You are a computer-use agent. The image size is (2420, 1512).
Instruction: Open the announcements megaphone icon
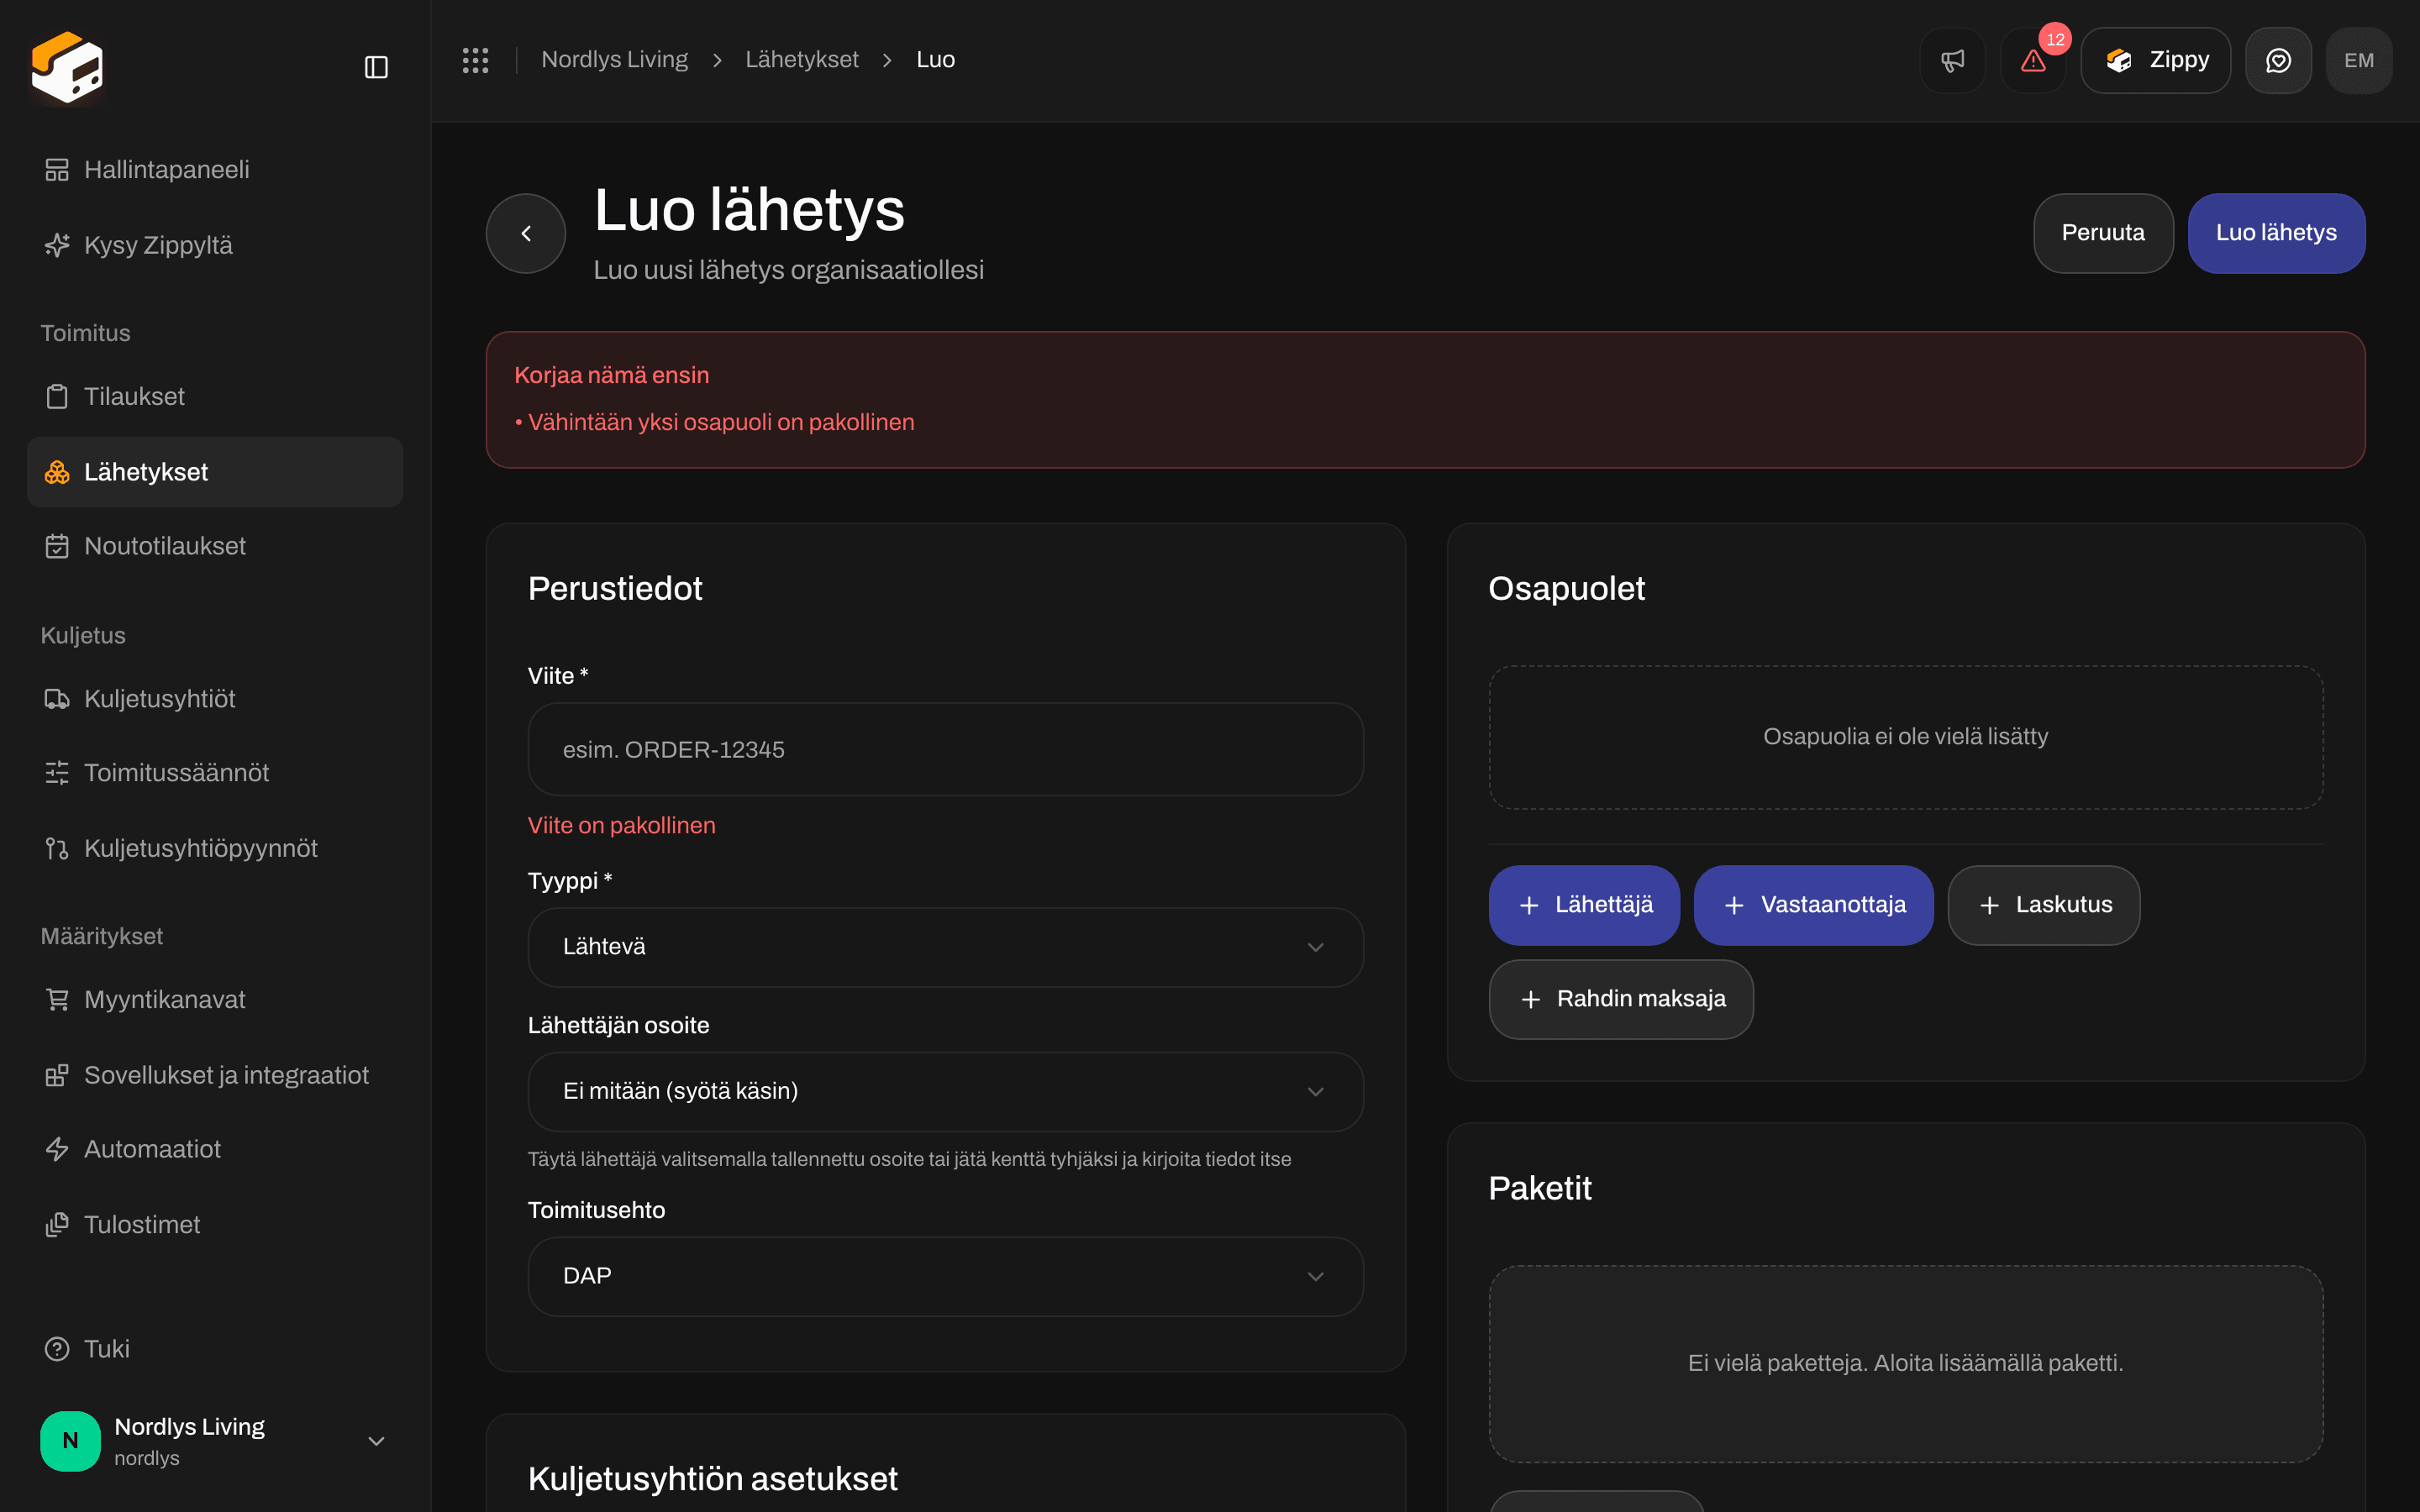(1952, 60)
